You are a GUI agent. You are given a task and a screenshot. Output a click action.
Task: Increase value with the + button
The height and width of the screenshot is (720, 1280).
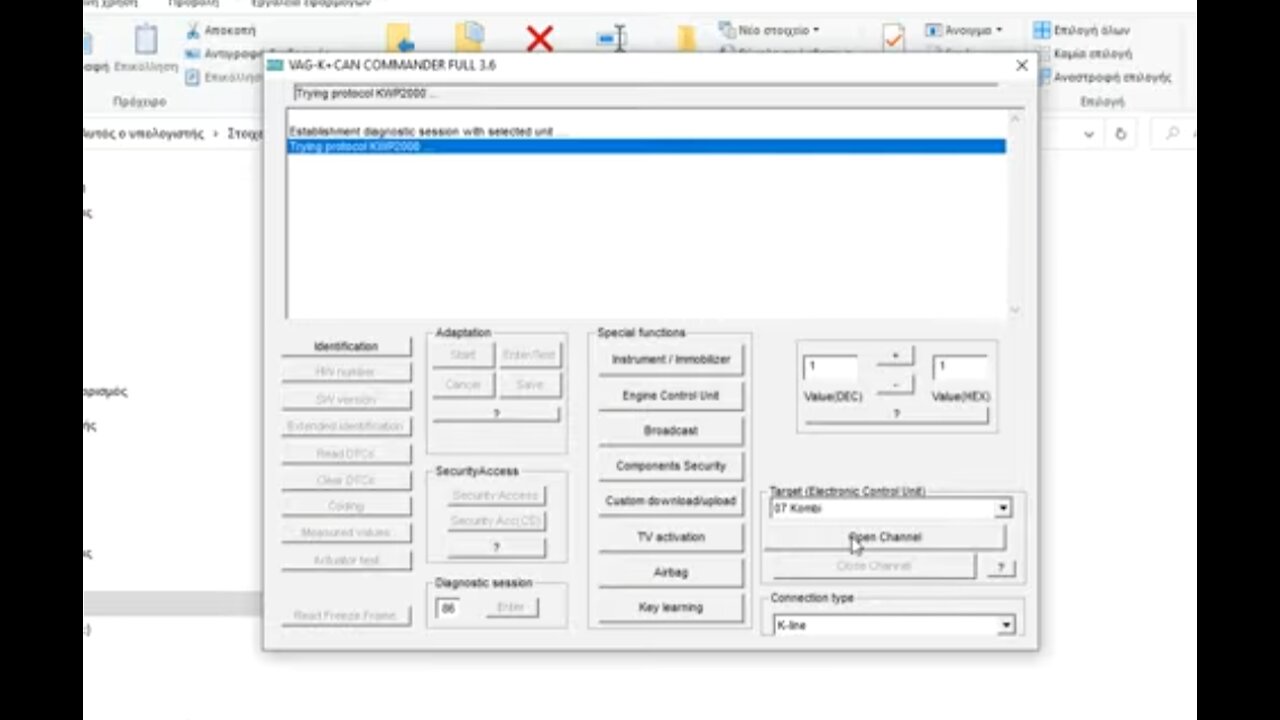click(x=895, y=356)
